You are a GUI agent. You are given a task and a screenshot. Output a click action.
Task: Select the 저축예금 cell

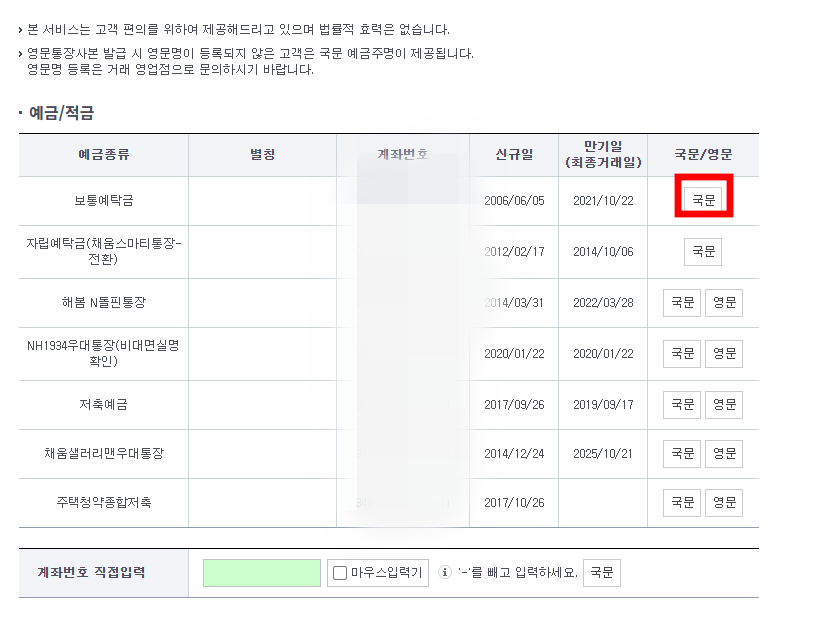coord(104,405)
